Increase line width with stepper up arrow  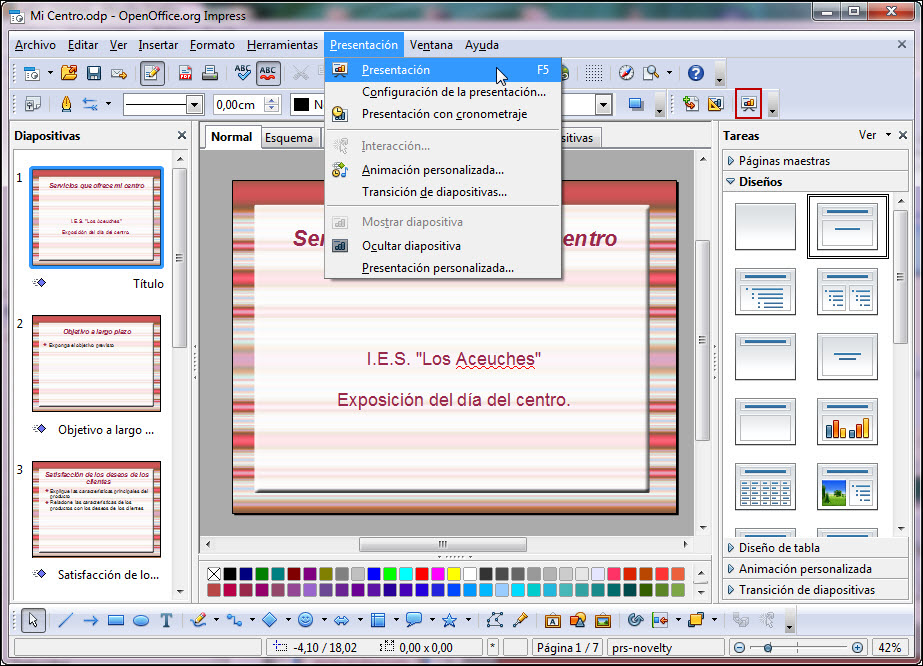pyautogui.click(x=272, y=100)
